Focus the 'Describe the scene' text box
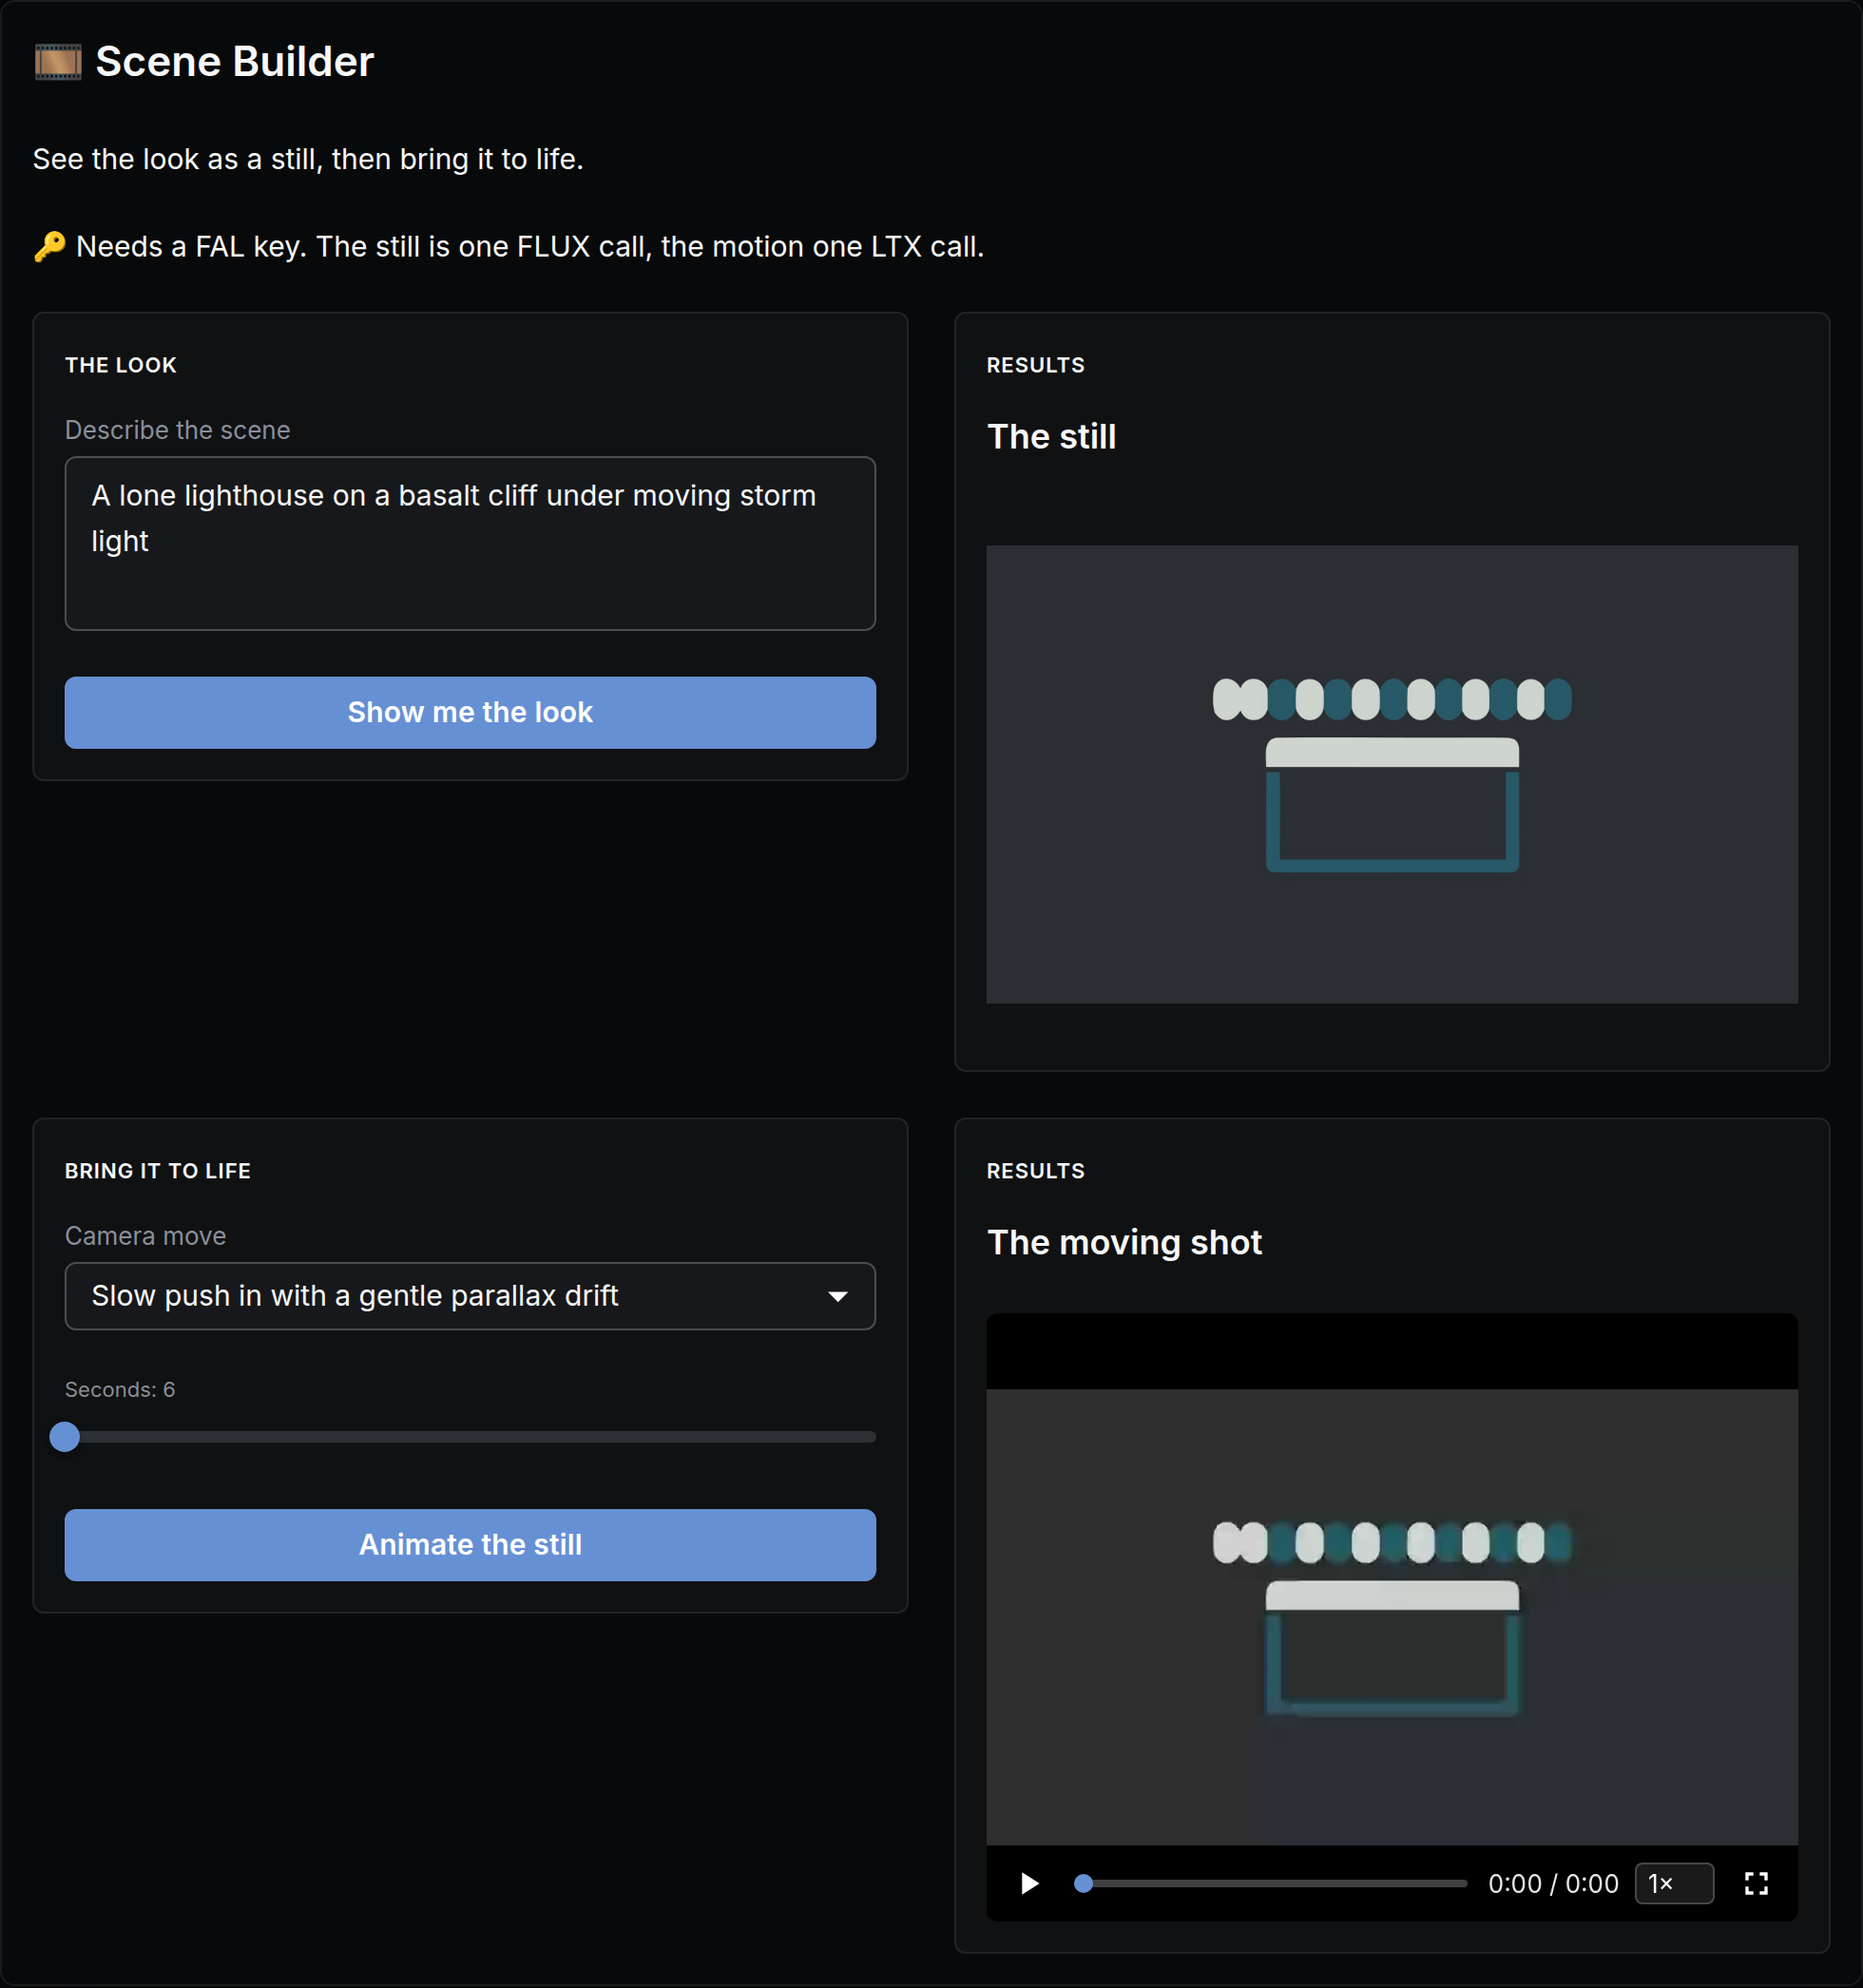1863x1988 pixels. pos(470,544)
